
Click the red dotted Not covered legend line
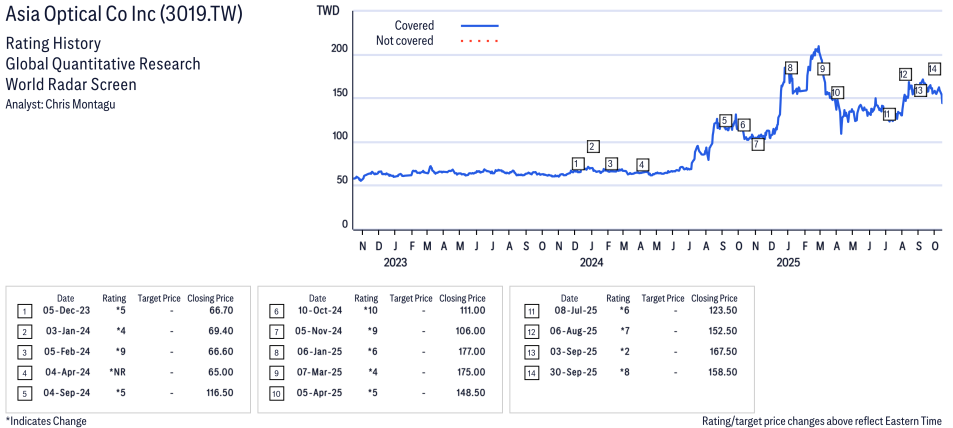click(479, 41)
